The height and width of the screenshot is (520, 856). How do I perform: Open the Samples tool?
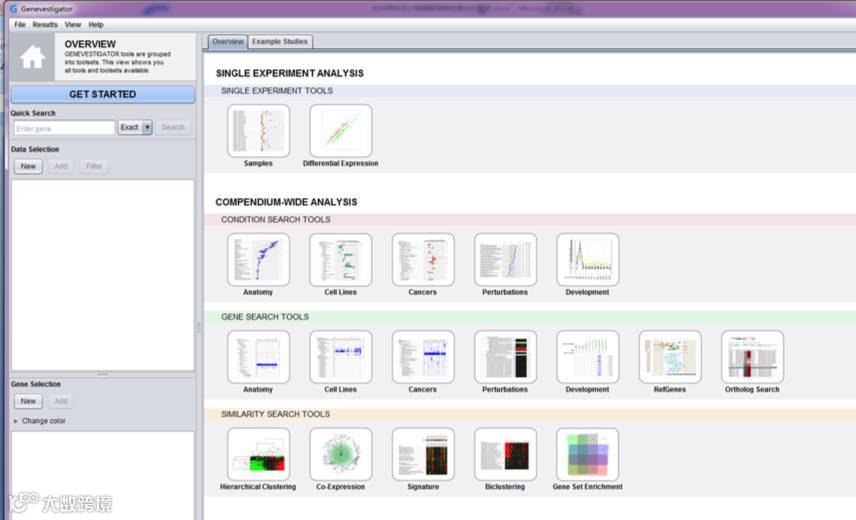(258, 131)
